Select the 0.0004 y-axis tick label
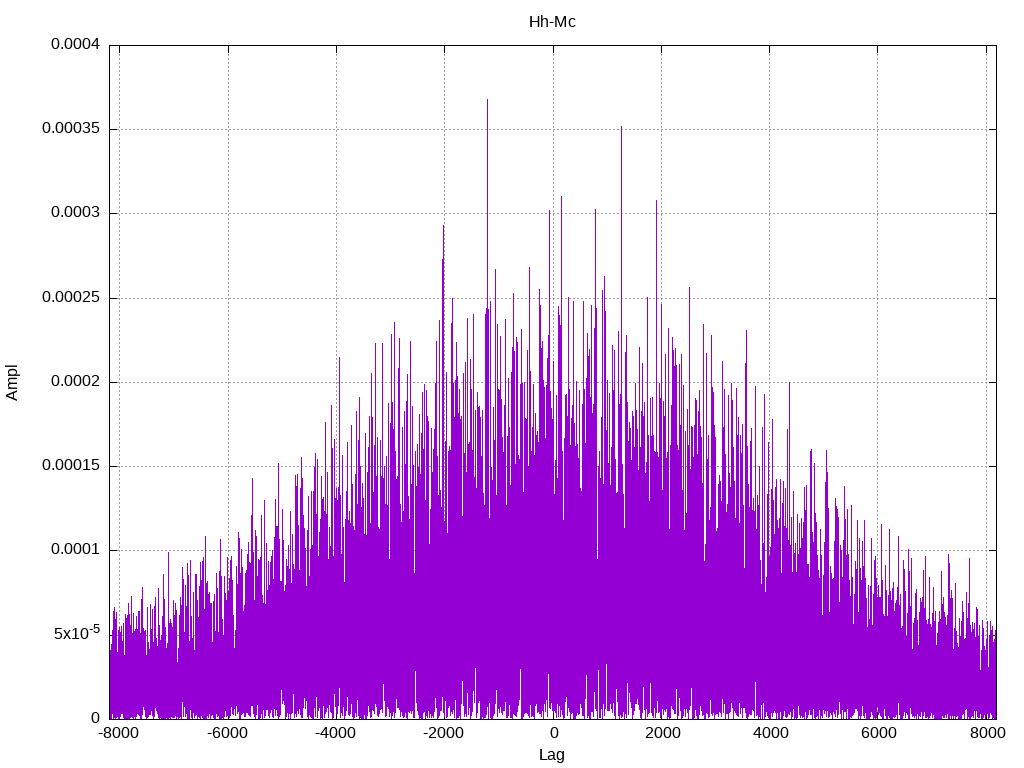The height and width of the screenshot is (768, 1024). pyautogui.click(x=75, y=45)
